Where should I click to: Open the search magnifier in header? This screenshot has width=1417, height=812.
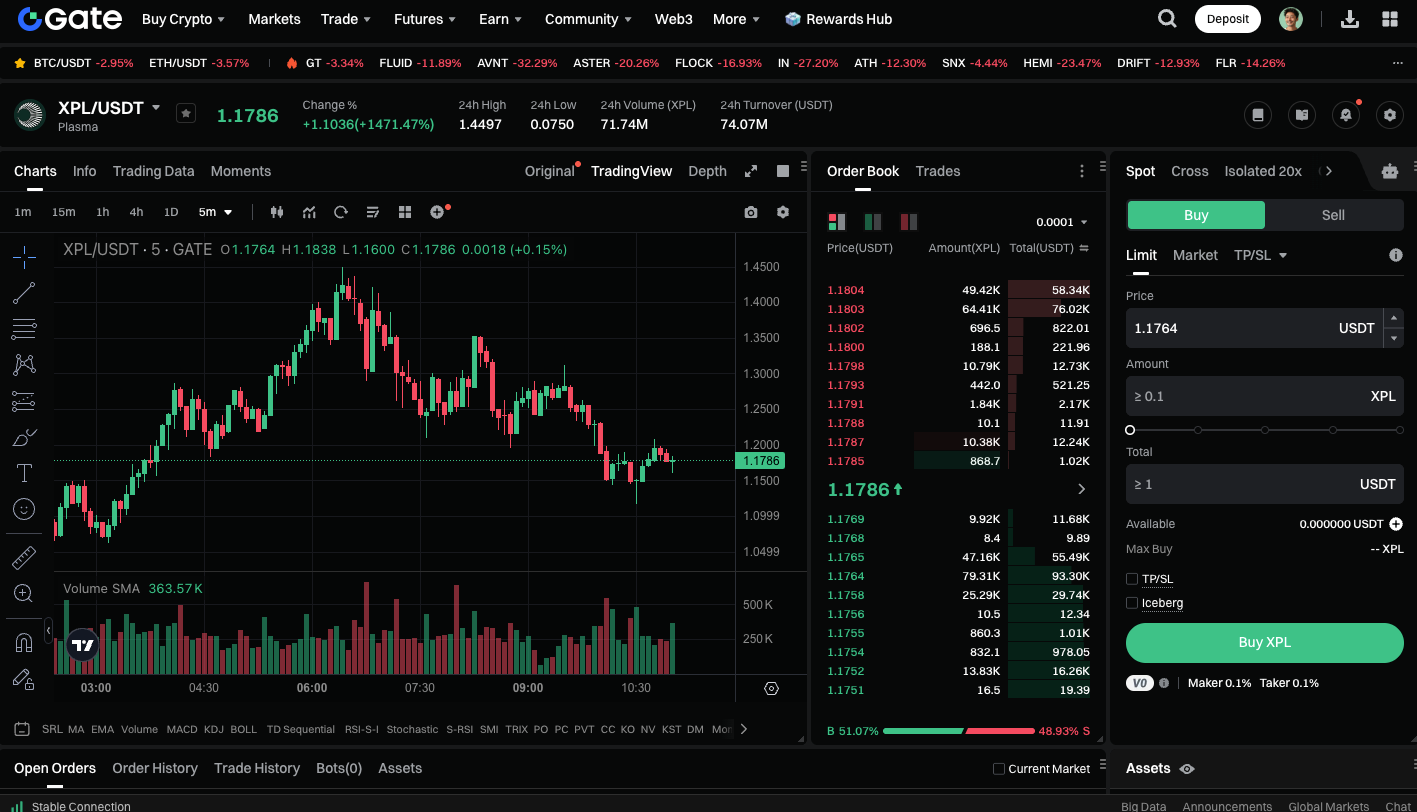(x=1167, y=19)
